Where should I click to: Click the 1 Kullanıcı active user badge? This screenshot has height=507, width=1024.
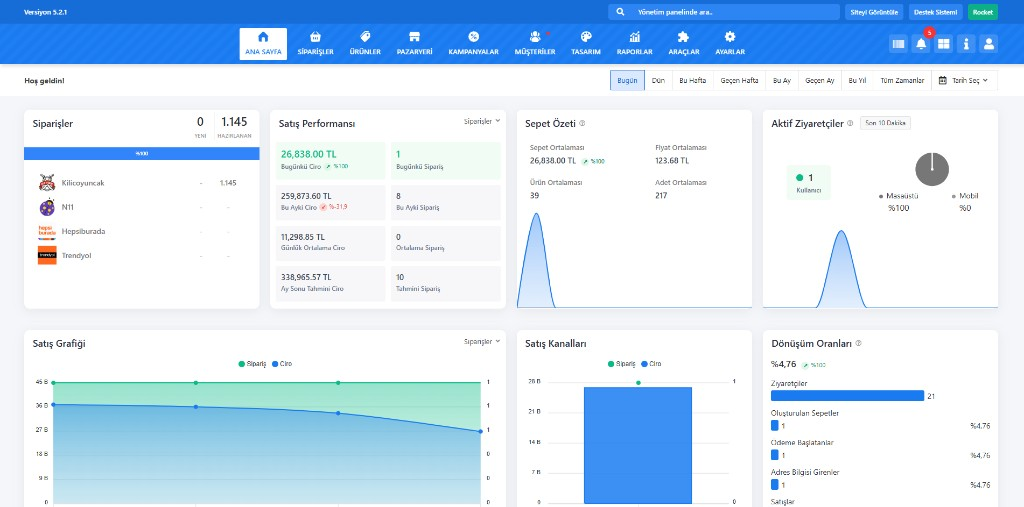click(808, 182)
